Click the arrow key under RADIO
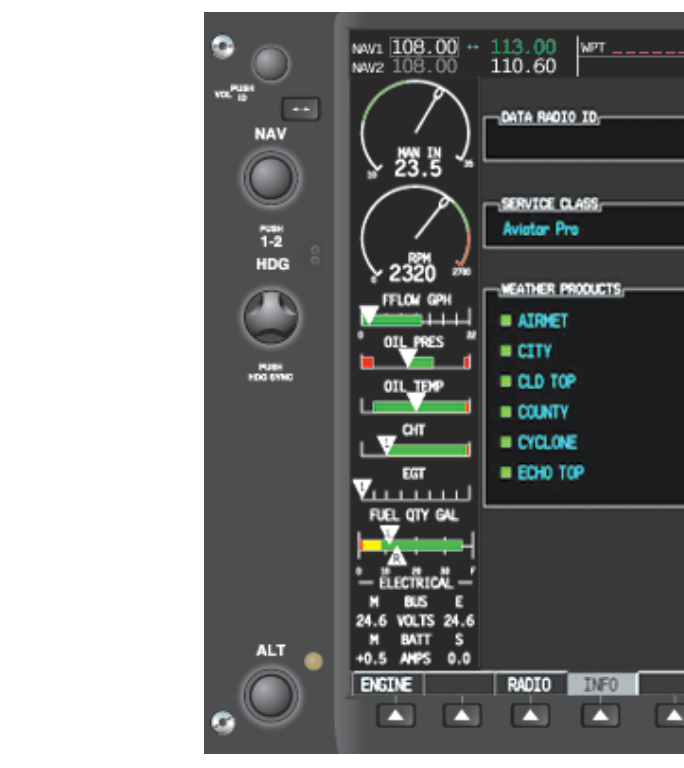 [530, 715]
